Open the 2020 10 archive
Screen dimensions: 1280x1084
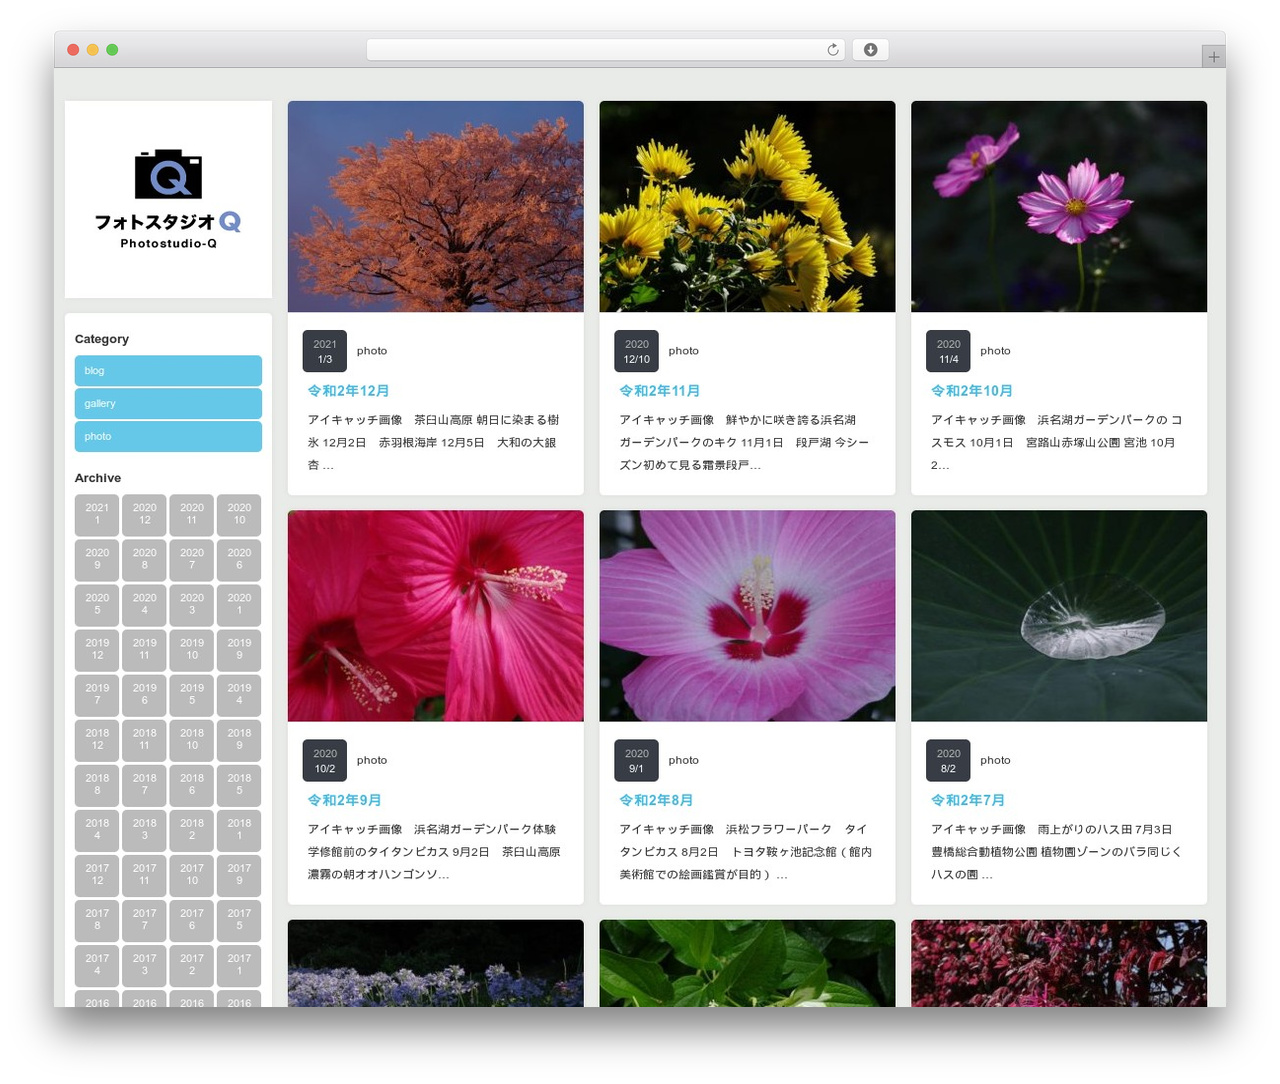tap(239, 514)
